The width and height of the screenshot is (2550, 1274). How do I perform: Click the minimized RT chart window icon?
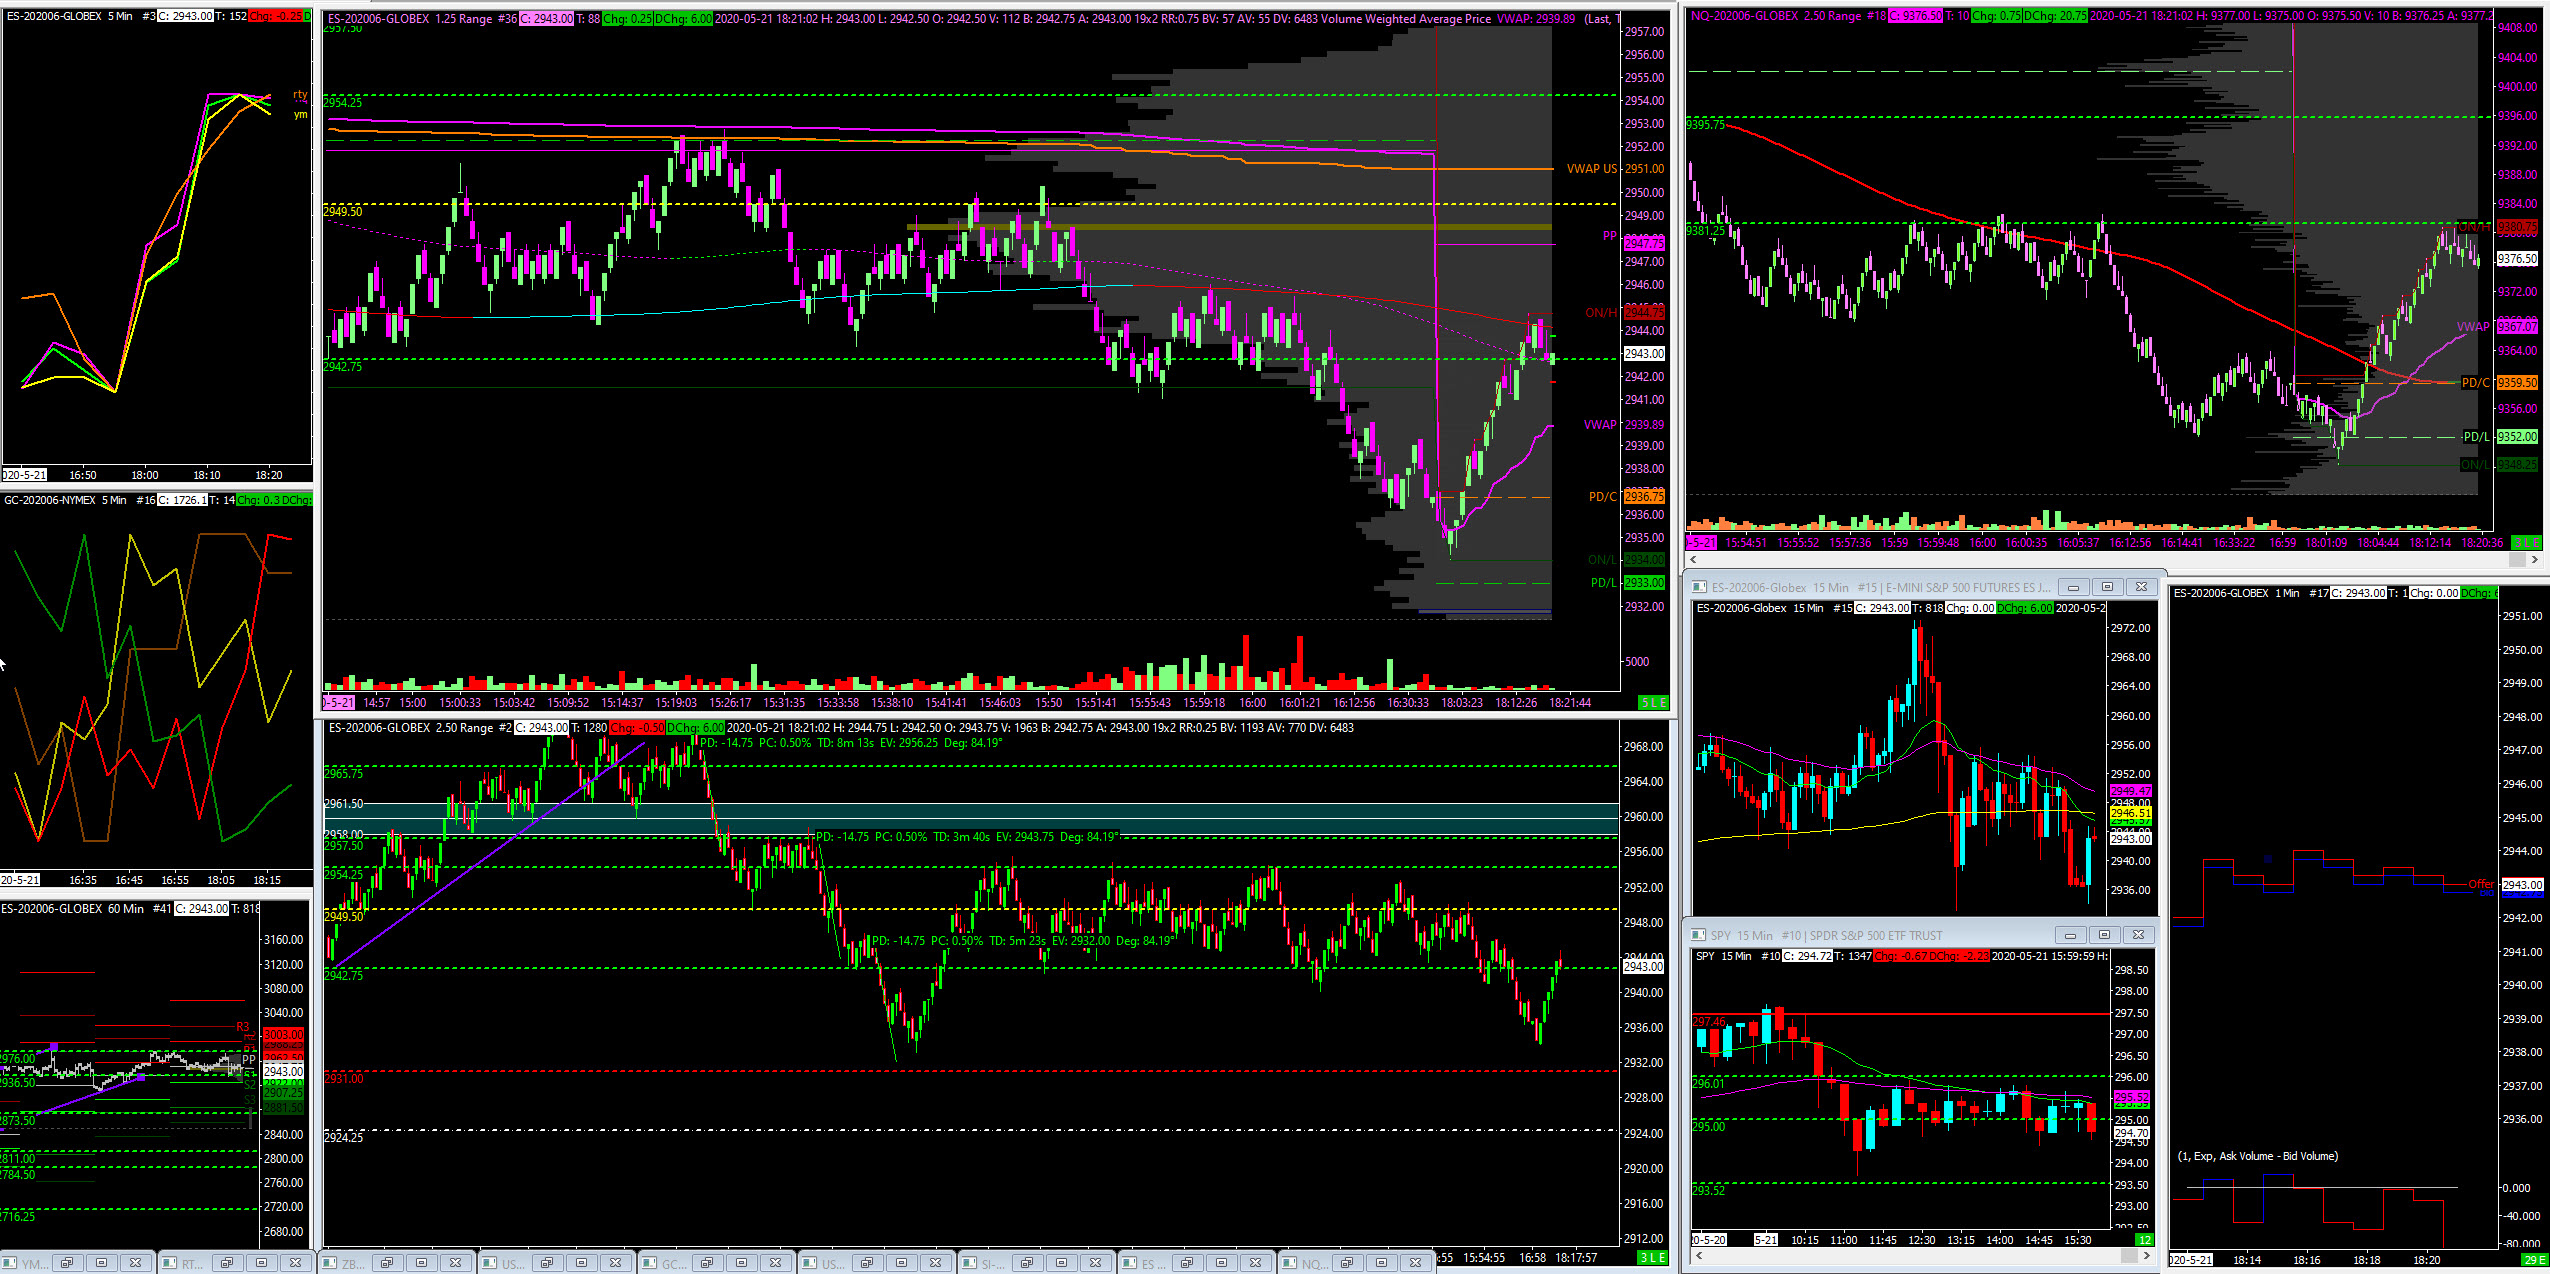pos(171,1263)
